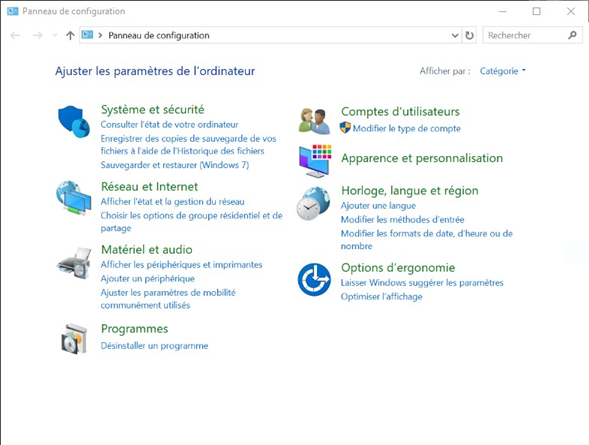The image size is (589, 445).
Task: Open Consulter l'état de votre ordinateur
Action: (x=169, y=124)
